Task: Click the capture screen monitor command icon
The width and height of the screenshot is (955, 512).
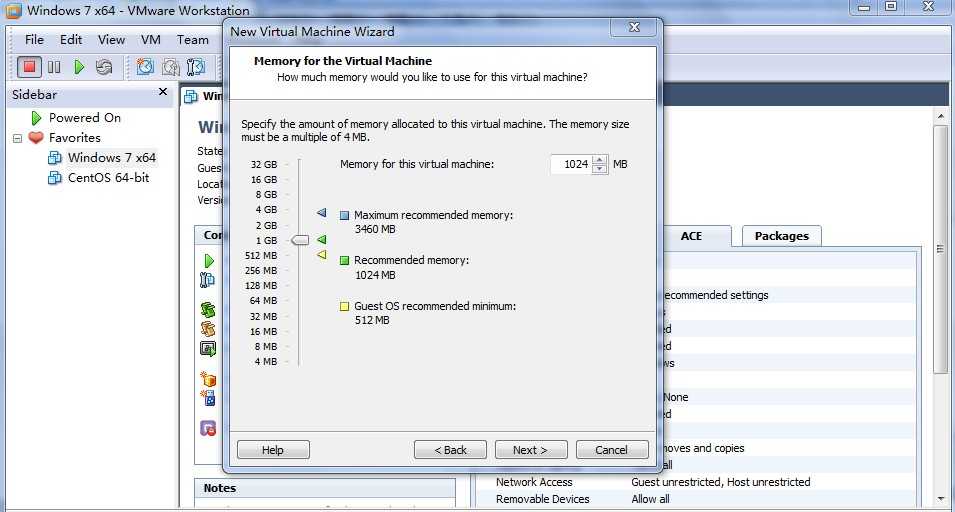Action: [x=208, y=349]
